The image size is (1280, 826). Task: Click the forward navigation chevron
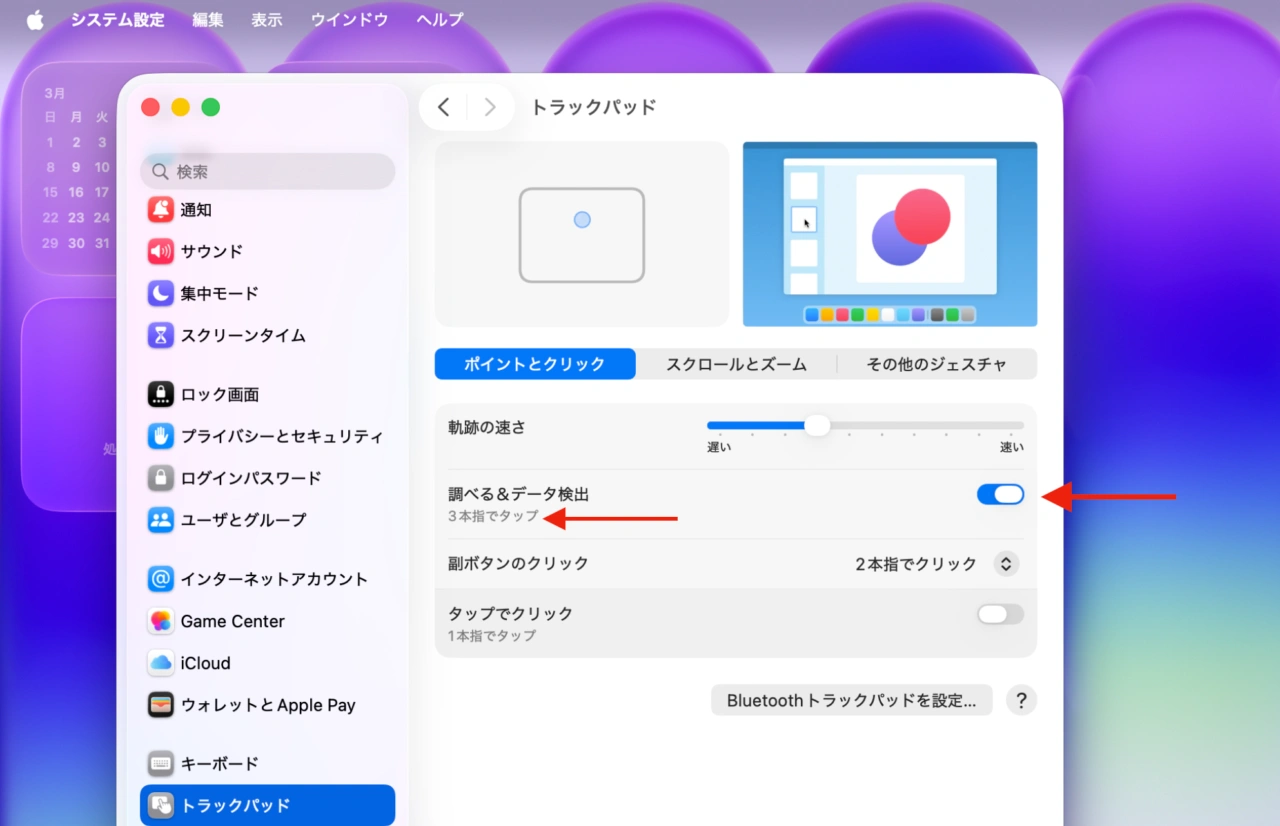click(x=489, y=107)
